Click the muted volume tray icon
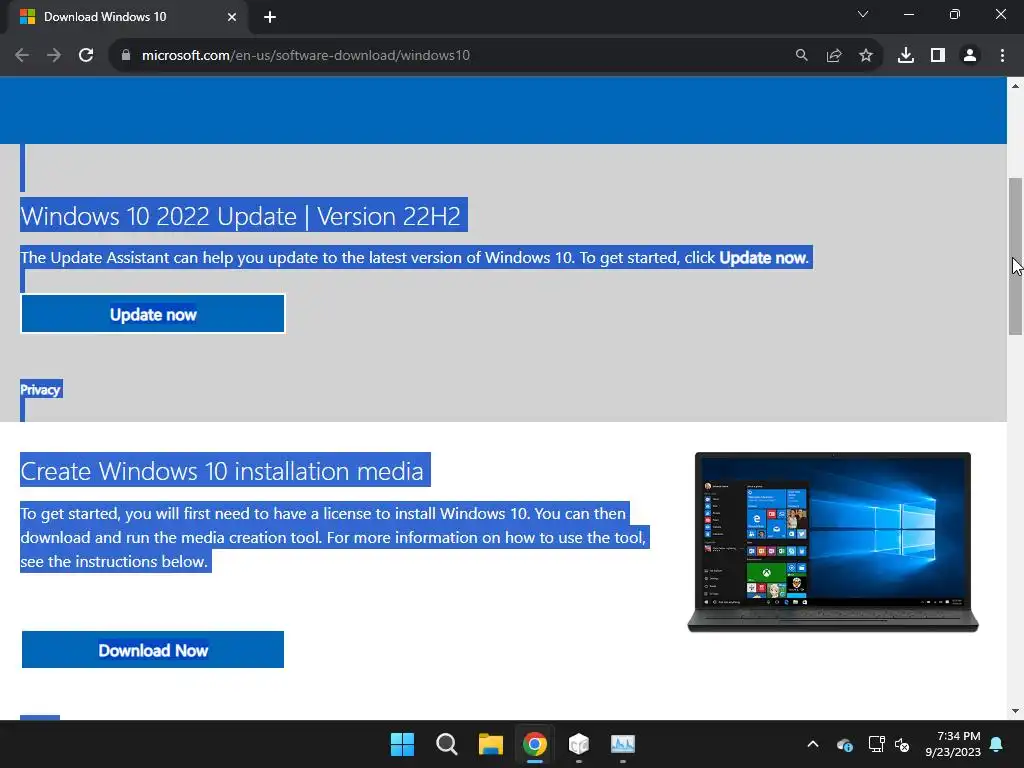The width and height of the screenshot is (1024, 768). (902, 744)
